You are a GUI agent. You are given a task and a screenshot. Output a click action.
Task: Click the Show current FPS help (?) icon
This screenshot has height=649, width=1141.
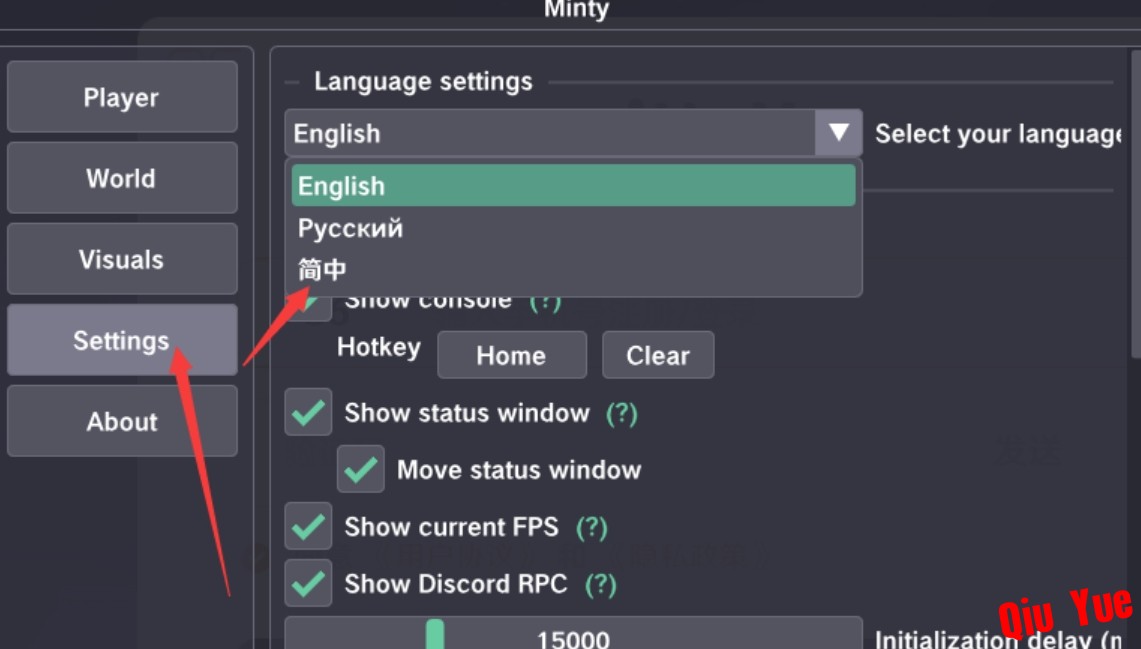592,526
